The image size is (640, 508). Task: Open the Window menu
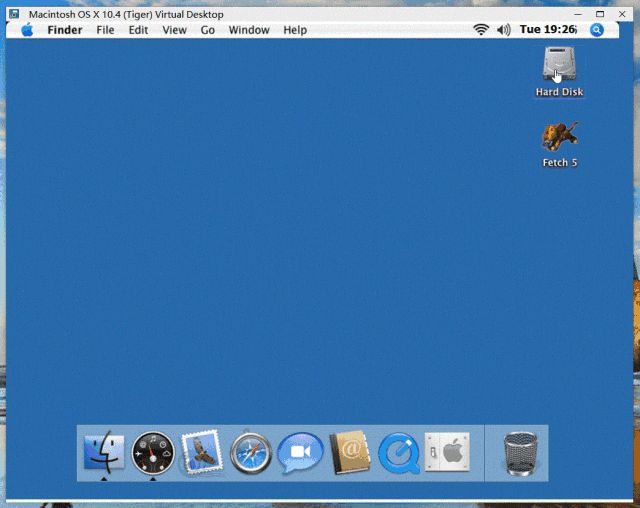(249, 30)
